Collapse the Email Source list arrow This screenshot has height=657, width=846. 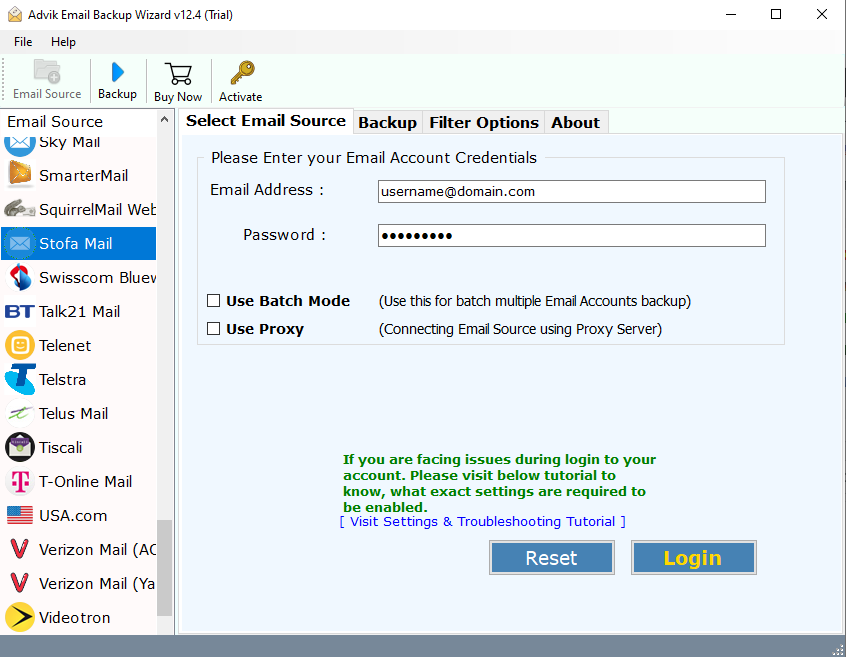tap(165, 120)
